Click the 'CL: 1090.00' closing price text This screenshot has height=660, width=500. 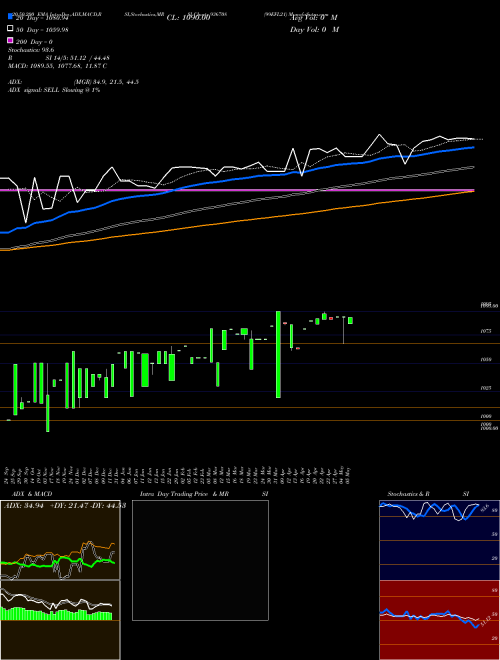pos(188,18)
